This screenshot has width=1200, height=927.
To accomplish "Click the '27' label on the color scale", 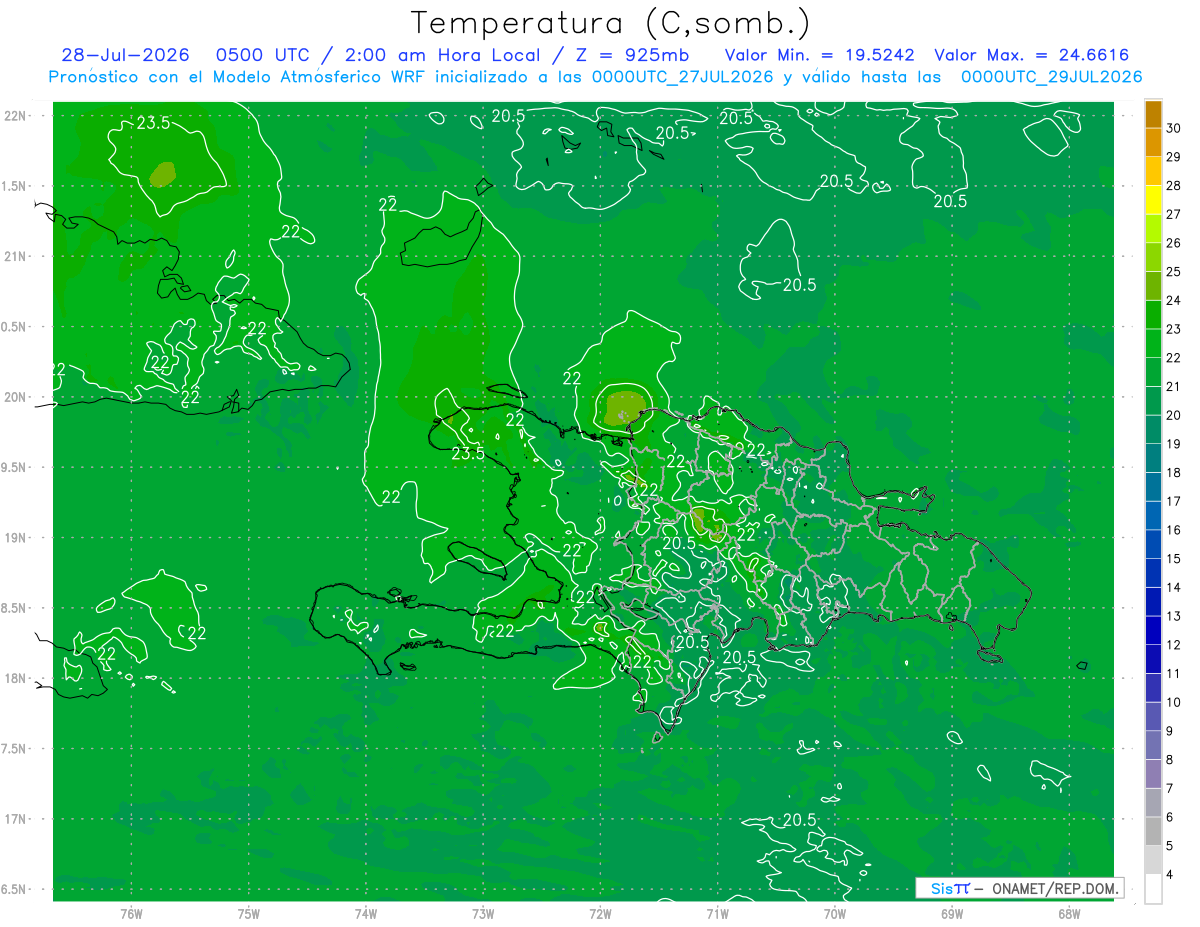I will pos(1174,214).
